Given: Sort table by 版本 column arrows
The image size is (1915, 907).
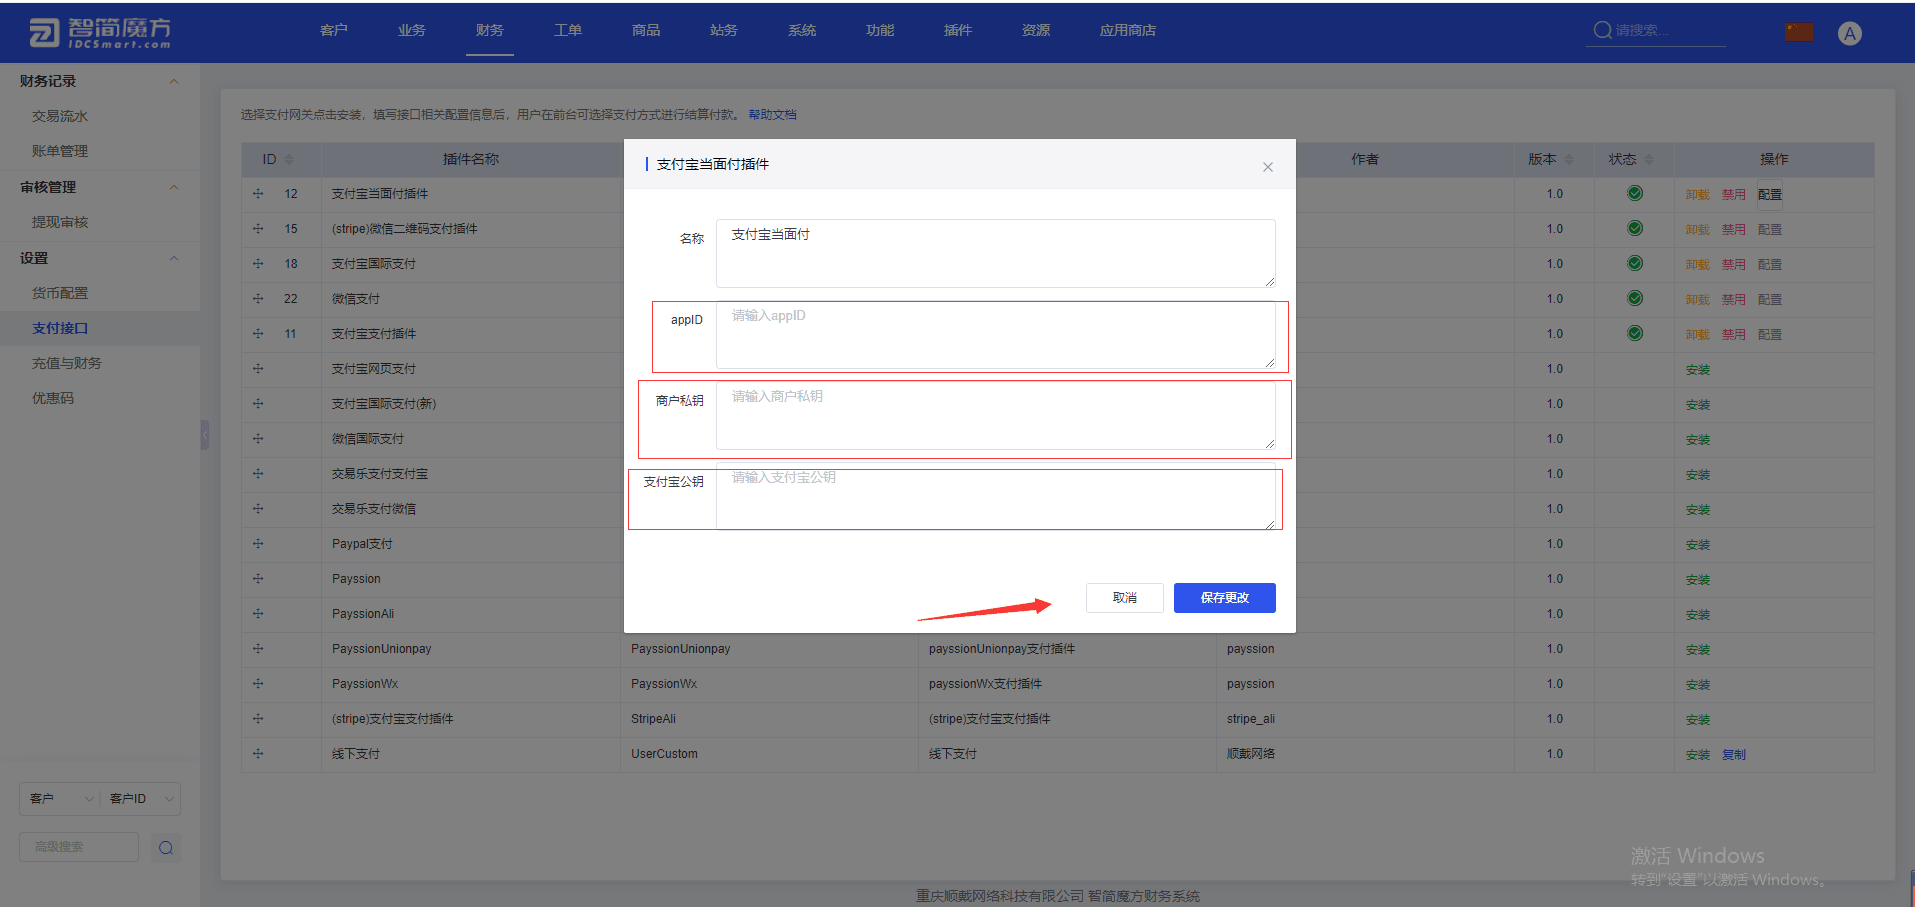Looking at the screenshot, I should 1568,160.
